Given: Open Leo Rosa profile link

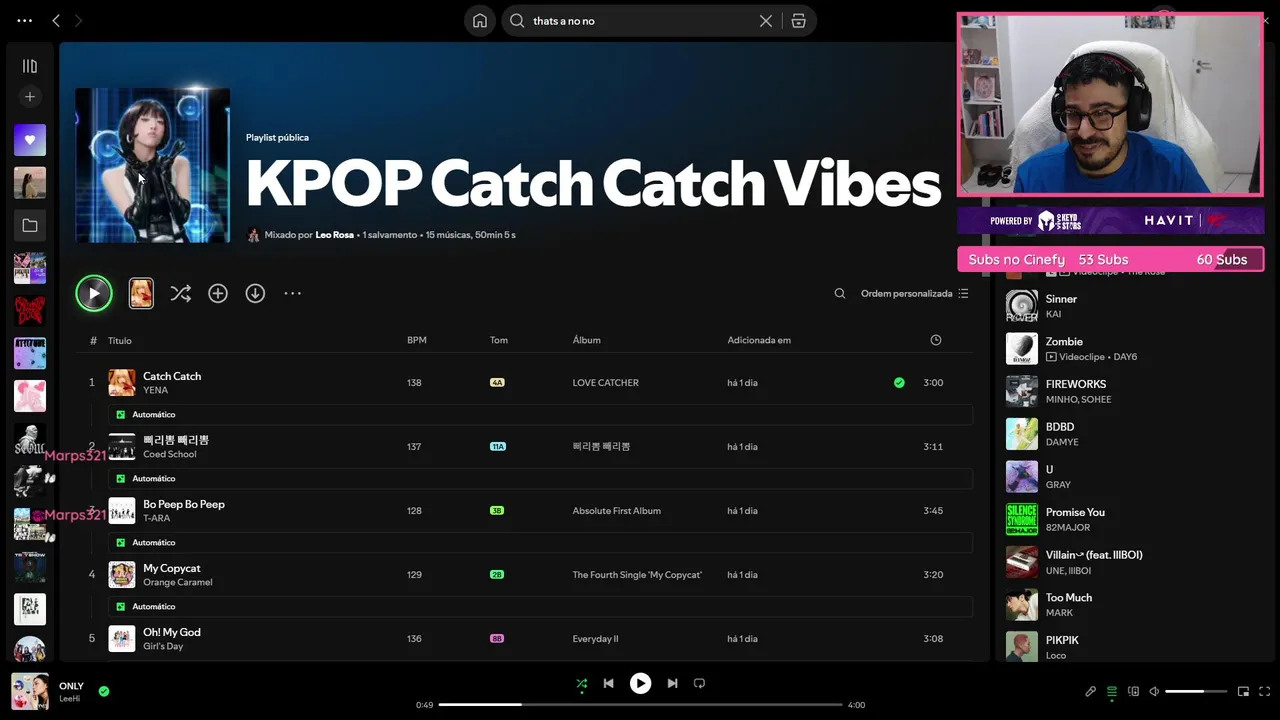Looking at the screenshot, I should tap(334, 235).
